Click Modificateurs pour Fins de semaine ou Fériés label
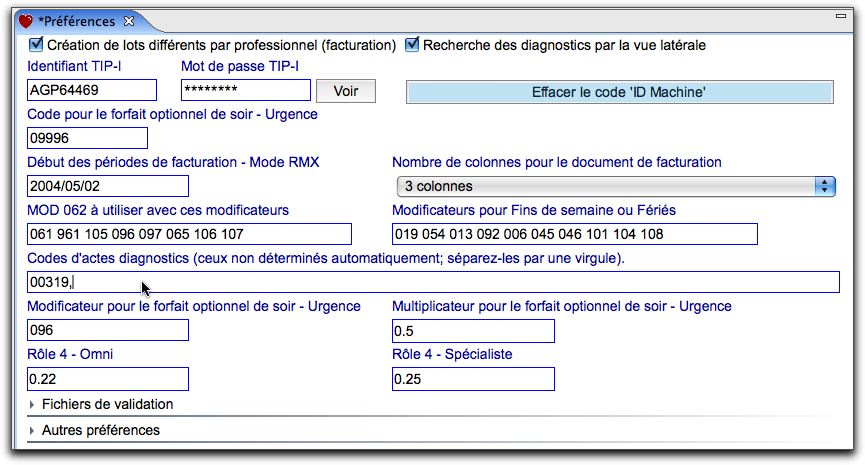This screenshot has width=865, height=465. pos(534,210)
